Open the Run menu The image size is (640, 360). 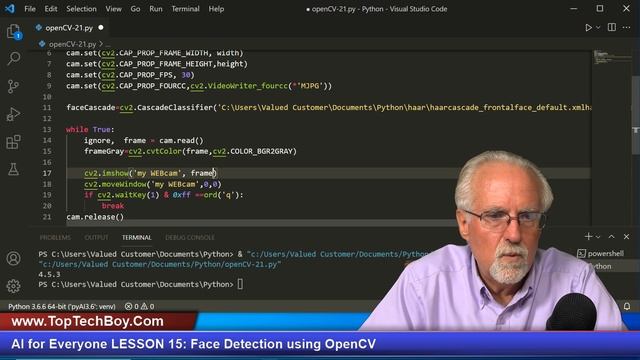tap(156, 9)
